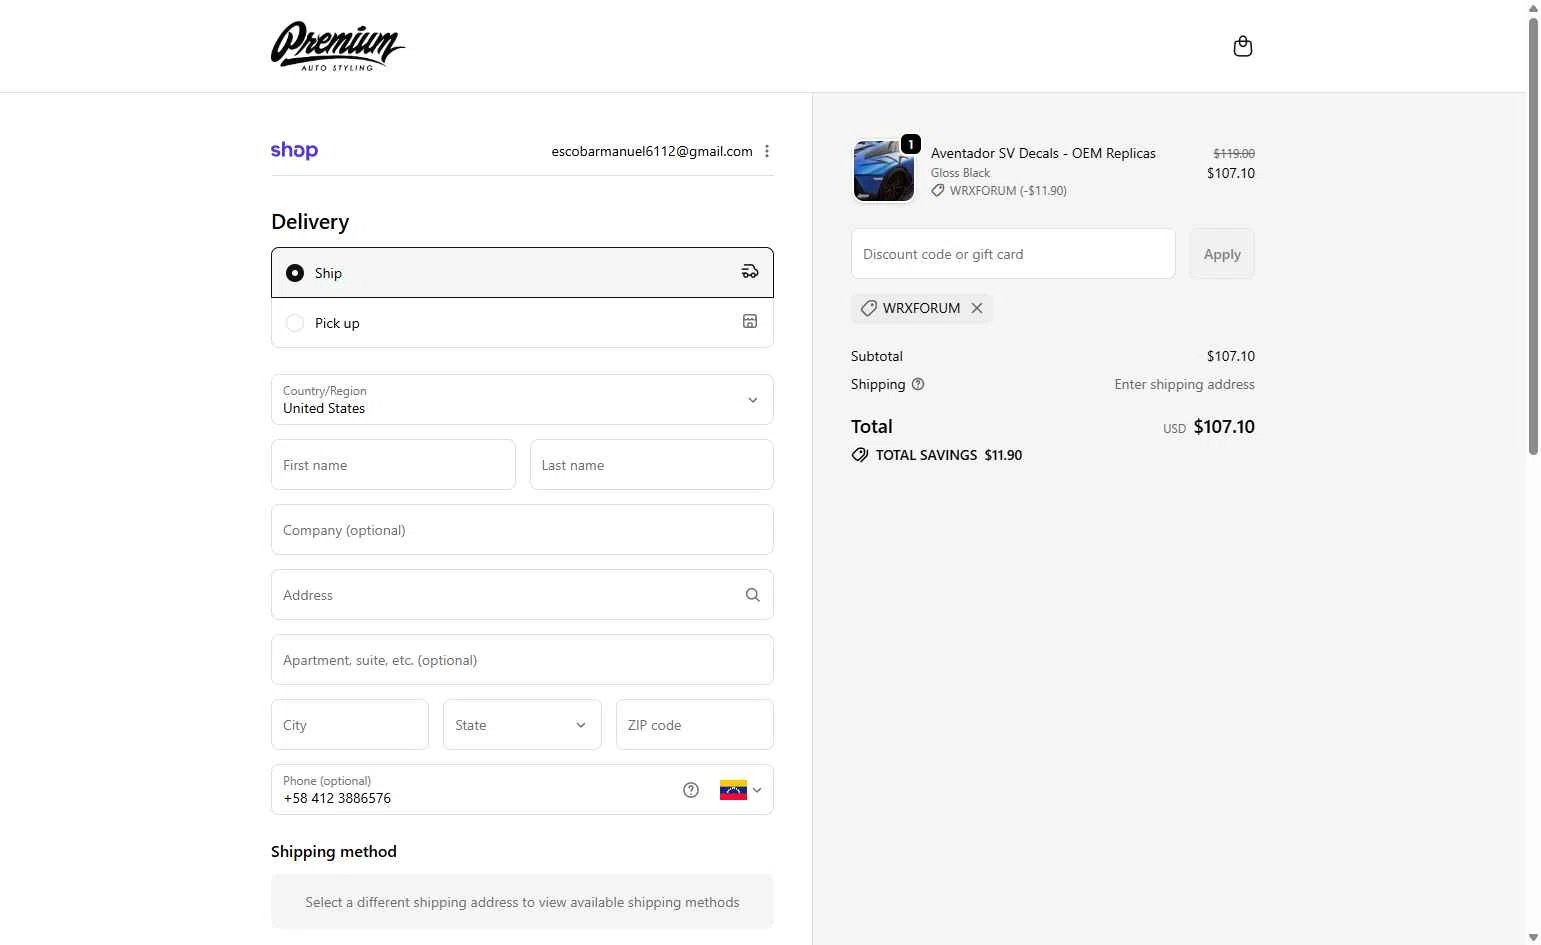Screen dimensions: 1541x945
Task: Open the account options three-dot menu
Action: [x=767, y=151]
